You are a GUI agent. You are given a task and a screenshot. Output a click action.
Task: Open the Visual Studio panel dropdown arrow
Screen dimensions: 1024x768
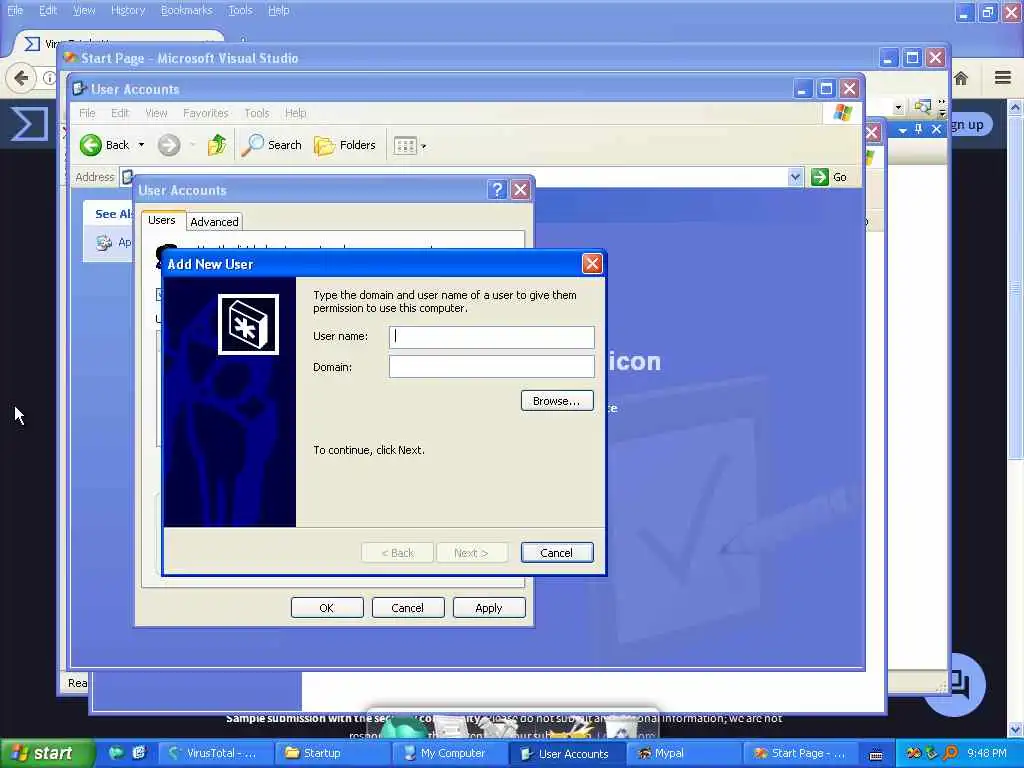903,130
